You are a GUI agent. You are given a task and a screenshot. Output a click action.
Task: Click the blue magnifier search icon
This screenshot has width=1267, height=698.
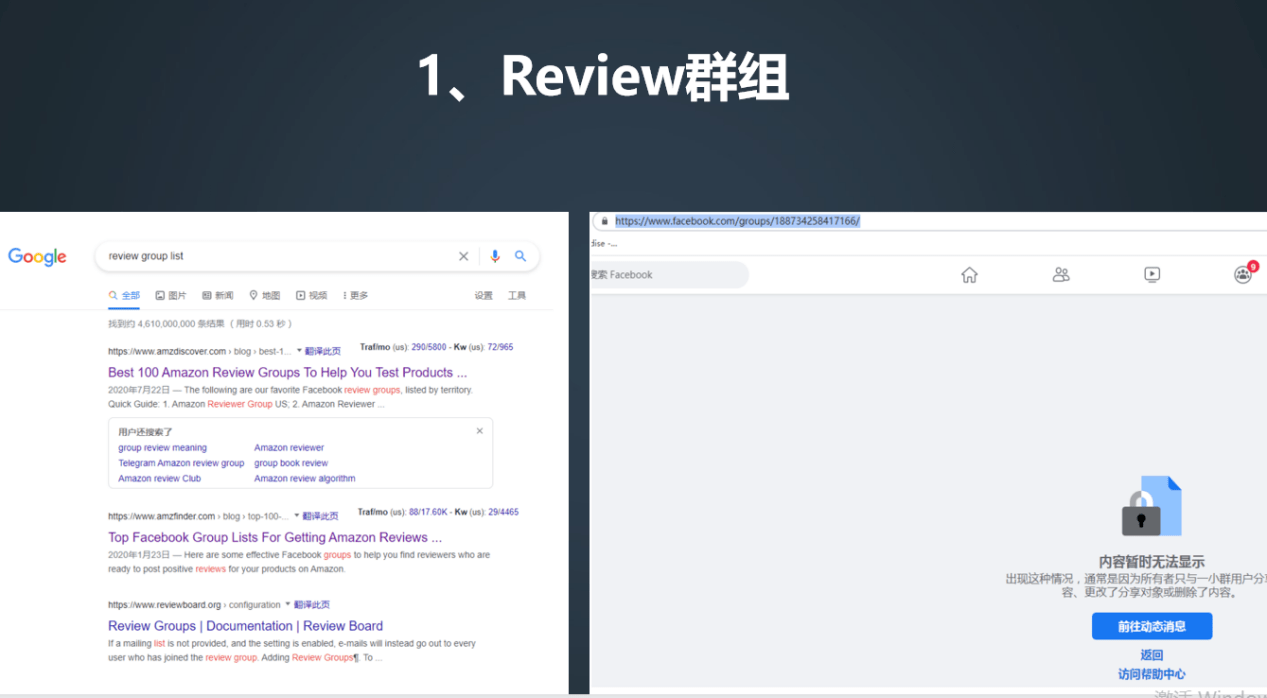point(520,256)
